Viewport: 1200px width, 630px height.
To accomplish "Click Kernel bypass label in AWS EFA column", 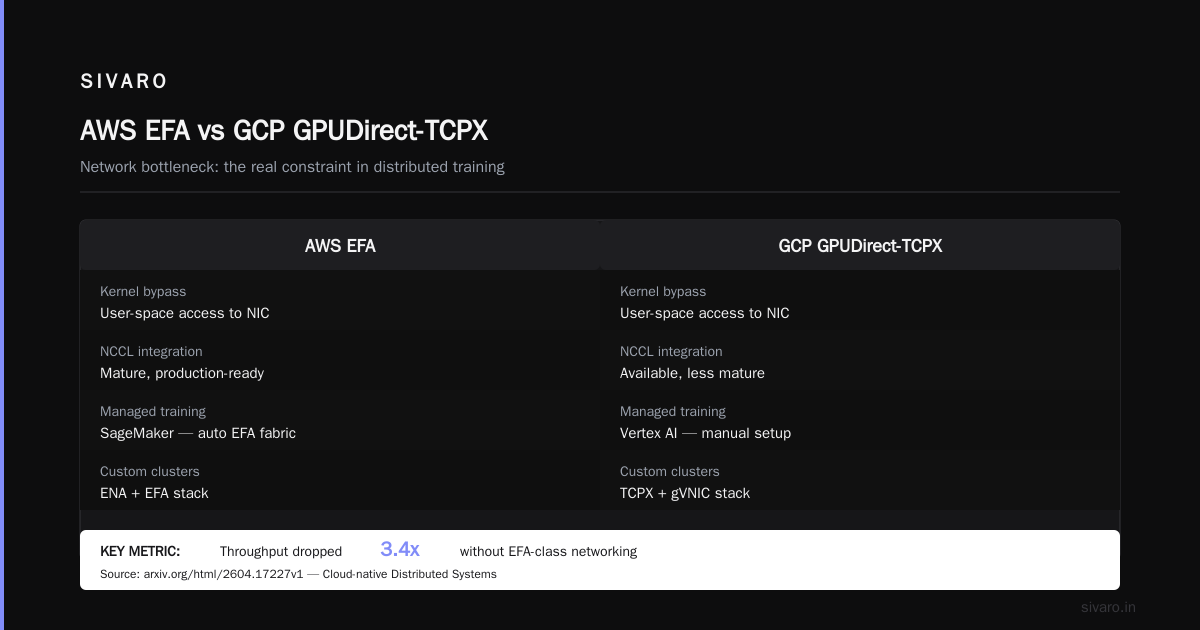I will point(143,291).
